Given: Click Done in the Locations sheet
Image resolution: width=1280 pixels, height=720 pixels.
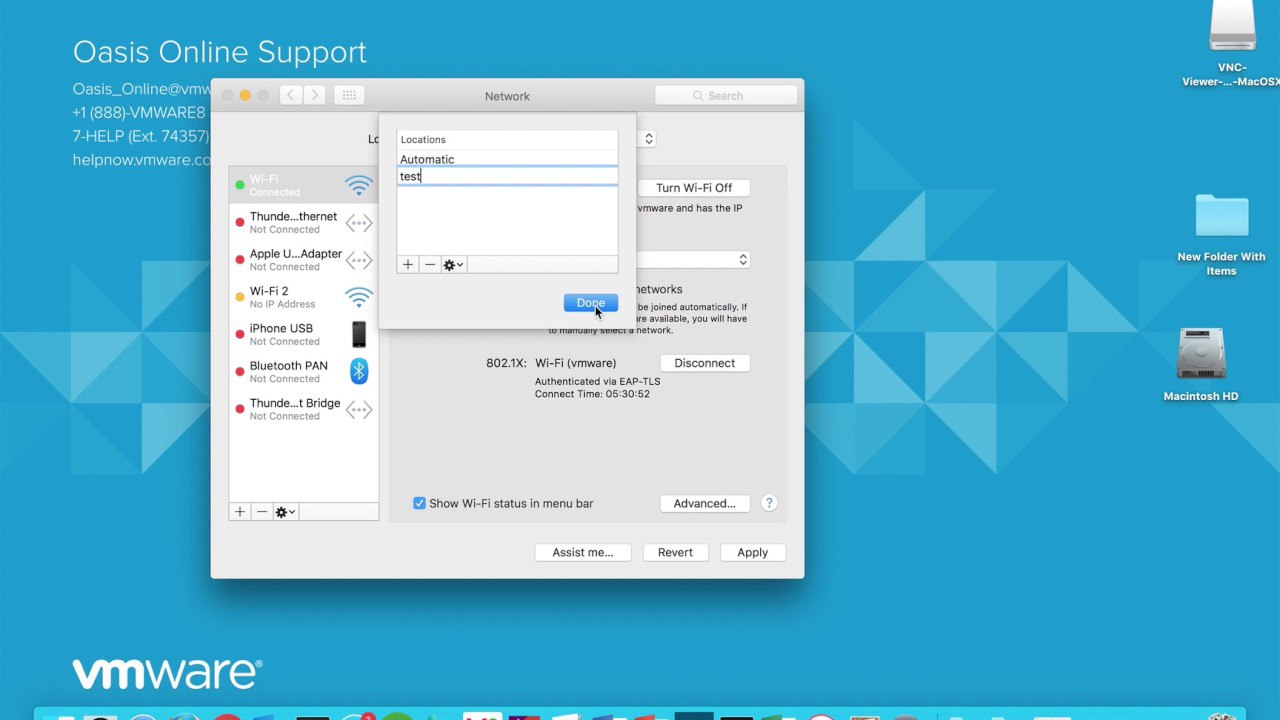Looking at the screenshot, I should click(x=590, y=303).
